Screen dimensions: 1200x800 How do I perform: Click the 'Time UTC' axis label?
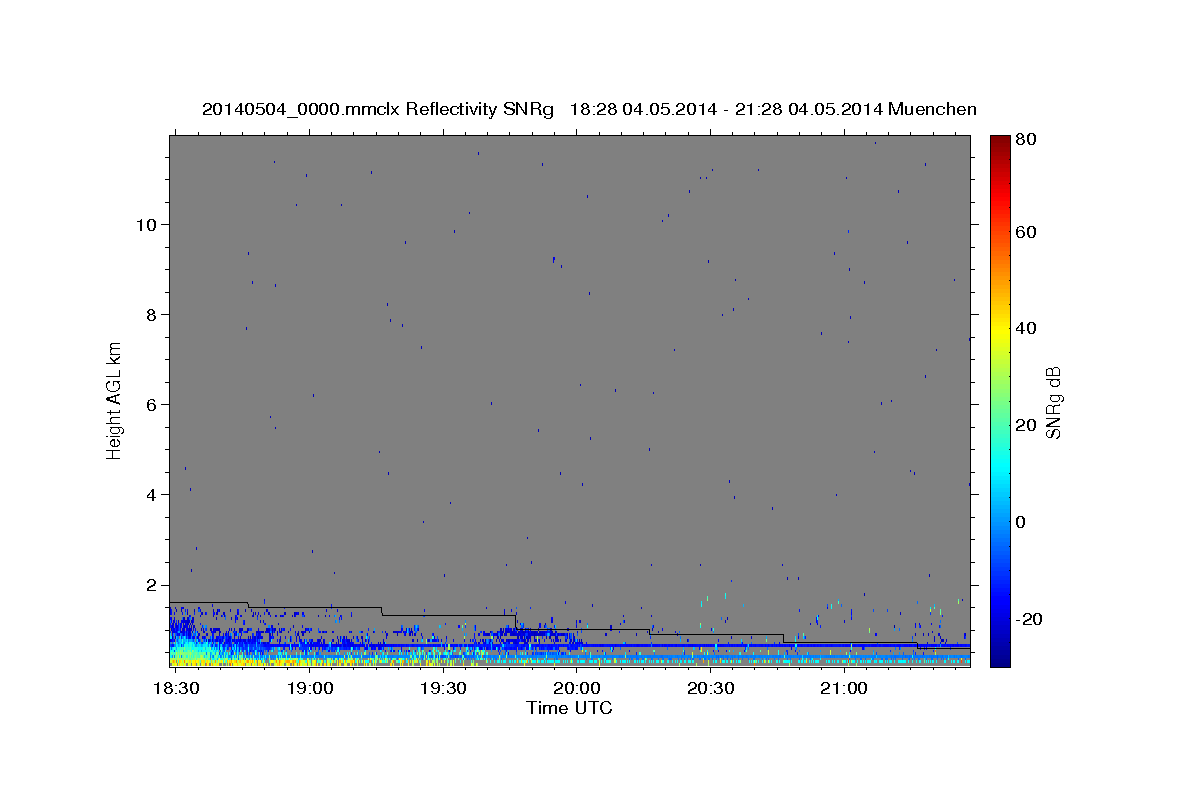click(x=570, y=708)
